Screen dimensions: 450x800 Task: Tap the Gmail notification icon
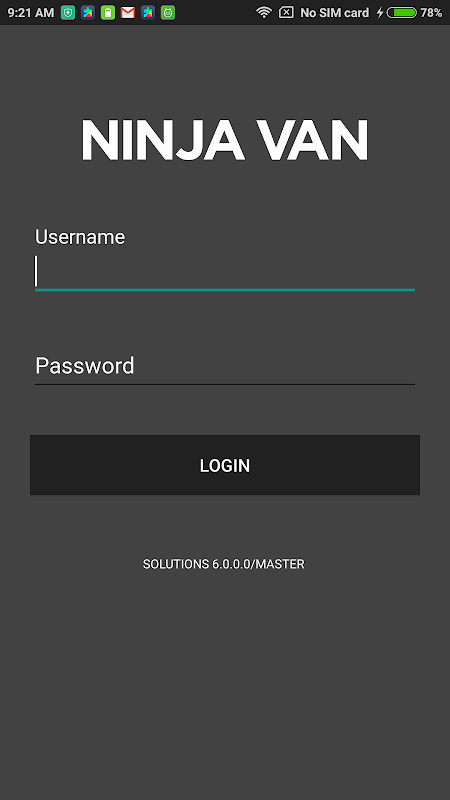click(x=128, y=13)
